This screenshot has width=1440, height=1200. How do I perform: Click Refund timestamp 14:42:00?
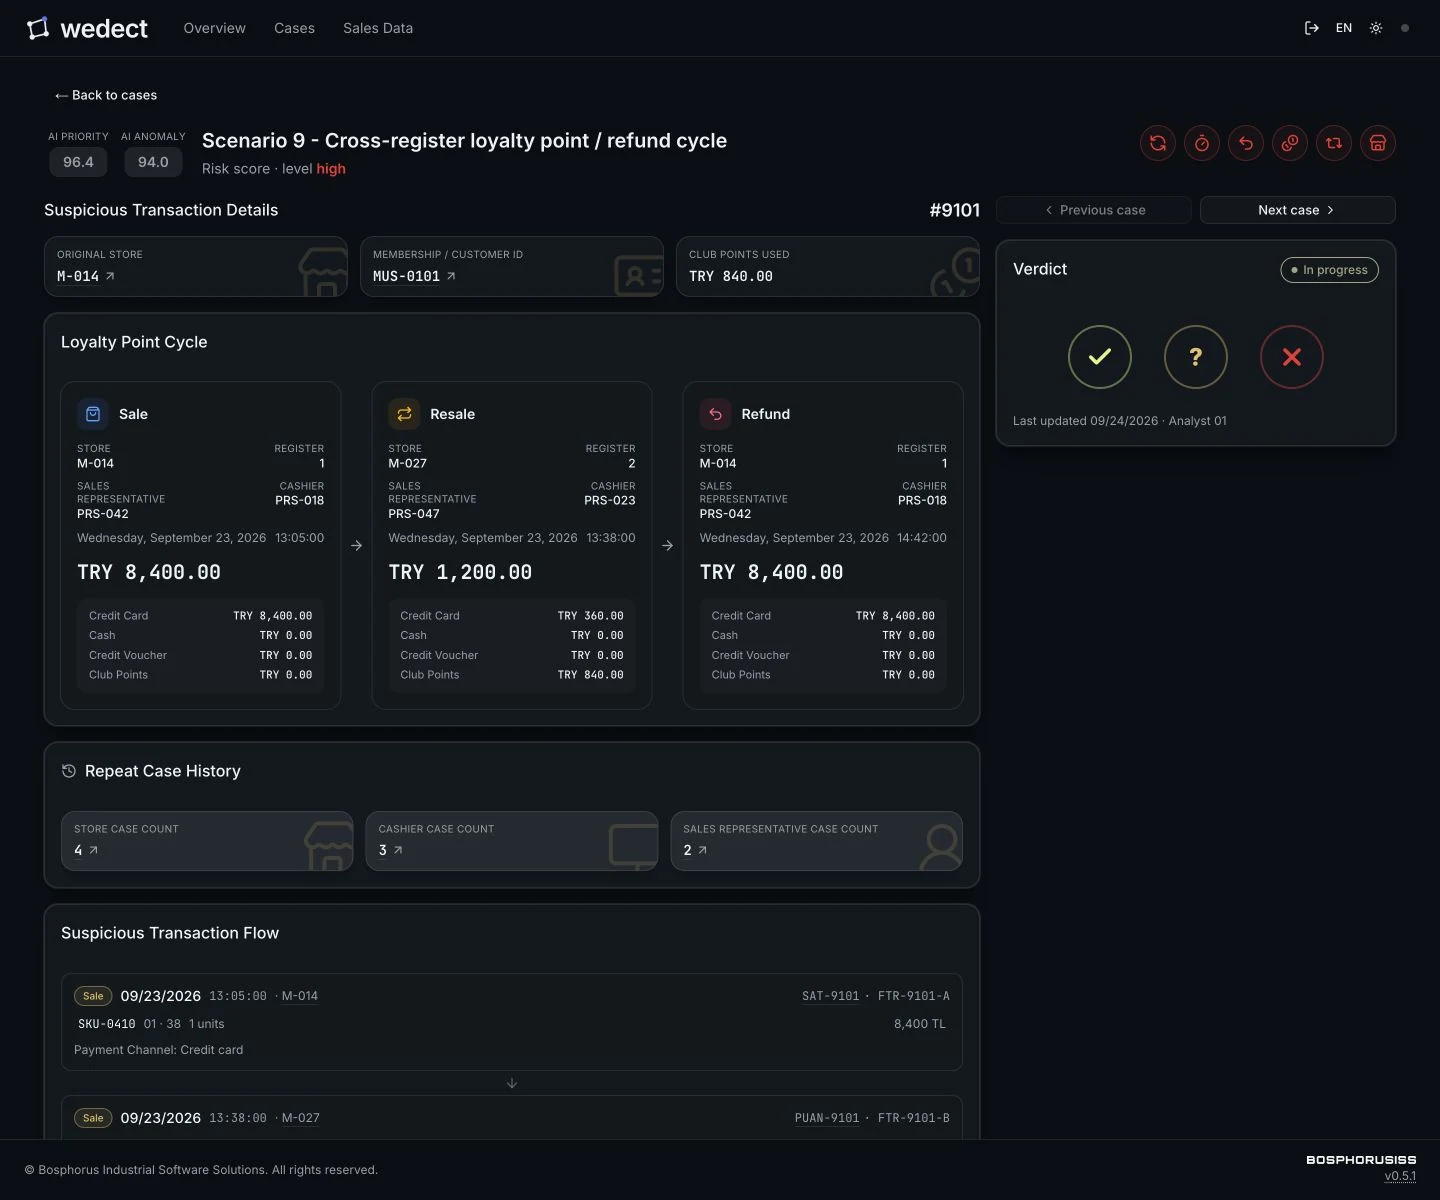point(922,538)
